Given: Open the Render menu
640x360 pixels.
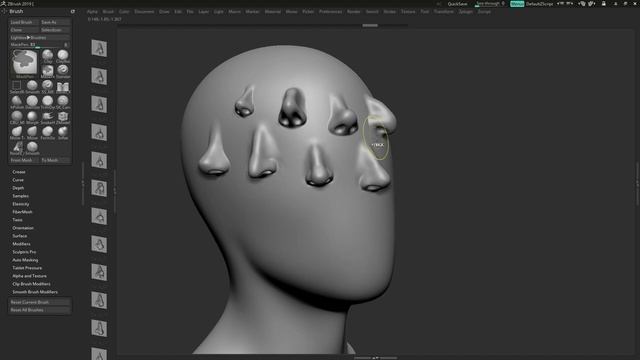Looking at the screenshot, I should click(353, 11).
